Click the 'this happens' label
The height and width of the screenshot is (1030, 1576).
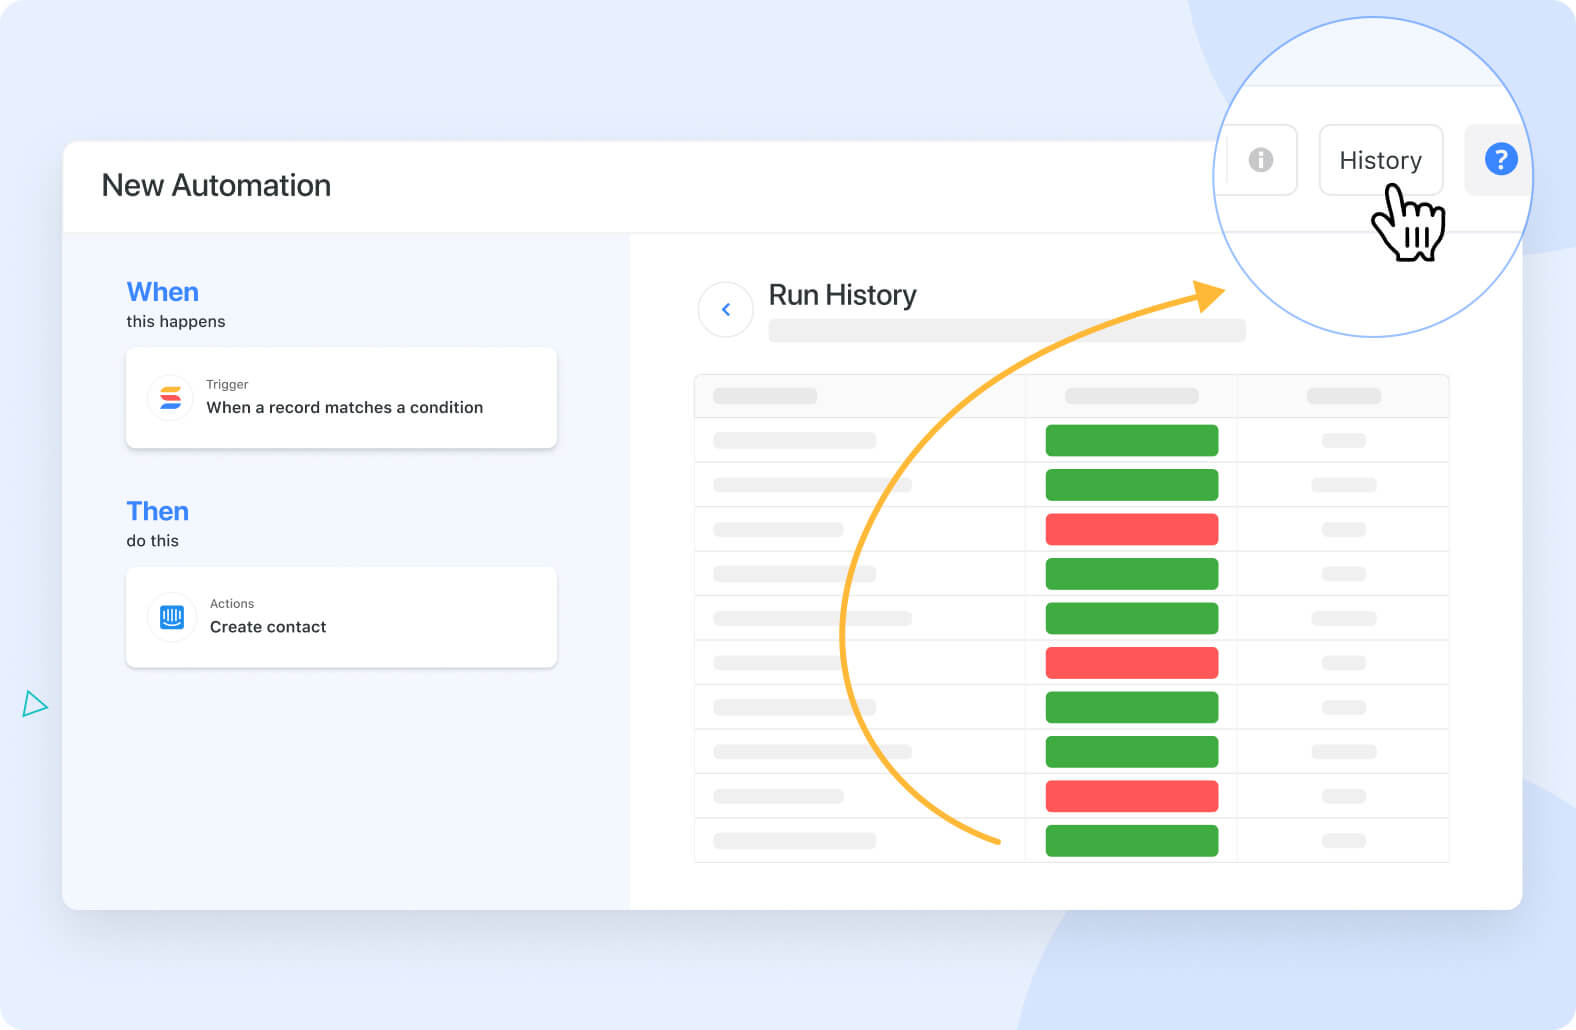point(176,321)
